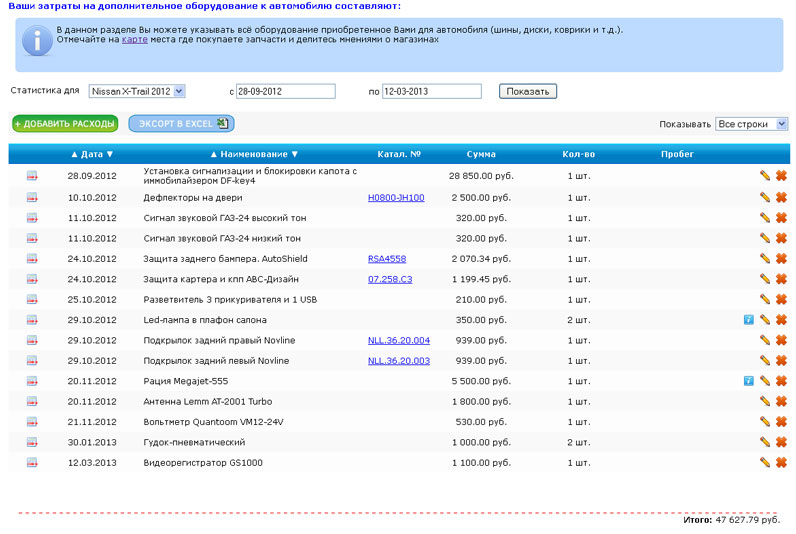Delete the Защита картера и кпп entry
The width and height of the screenshot is (796, 534).
point(781,279)
